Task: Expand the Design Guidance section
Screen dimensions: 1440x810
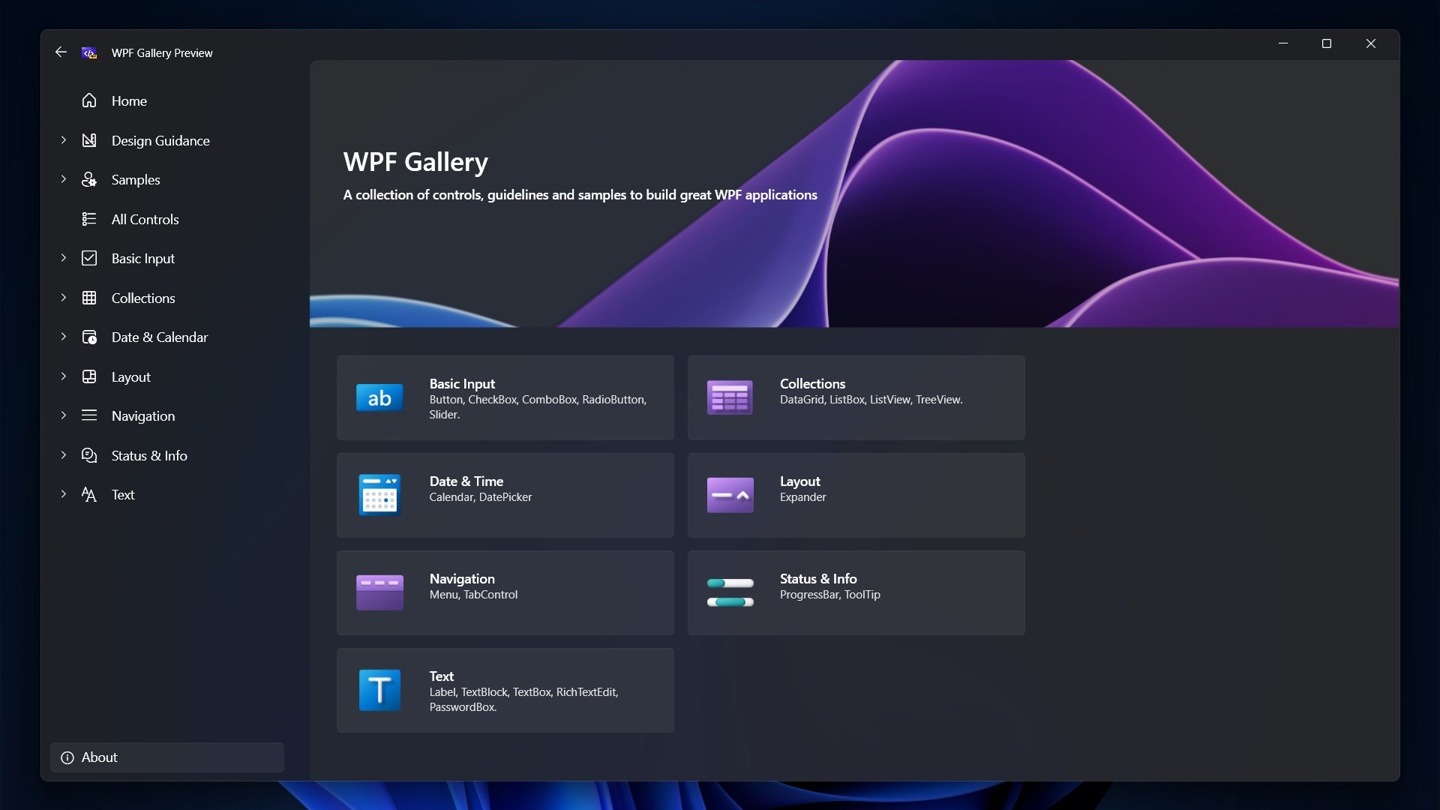Action: 63,140
